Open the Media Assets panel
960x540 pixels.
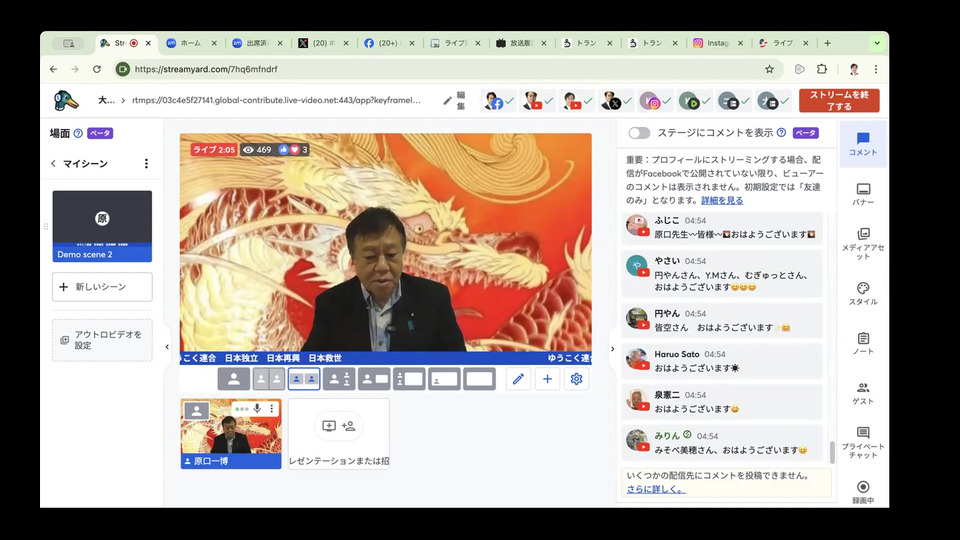(863, 243)
